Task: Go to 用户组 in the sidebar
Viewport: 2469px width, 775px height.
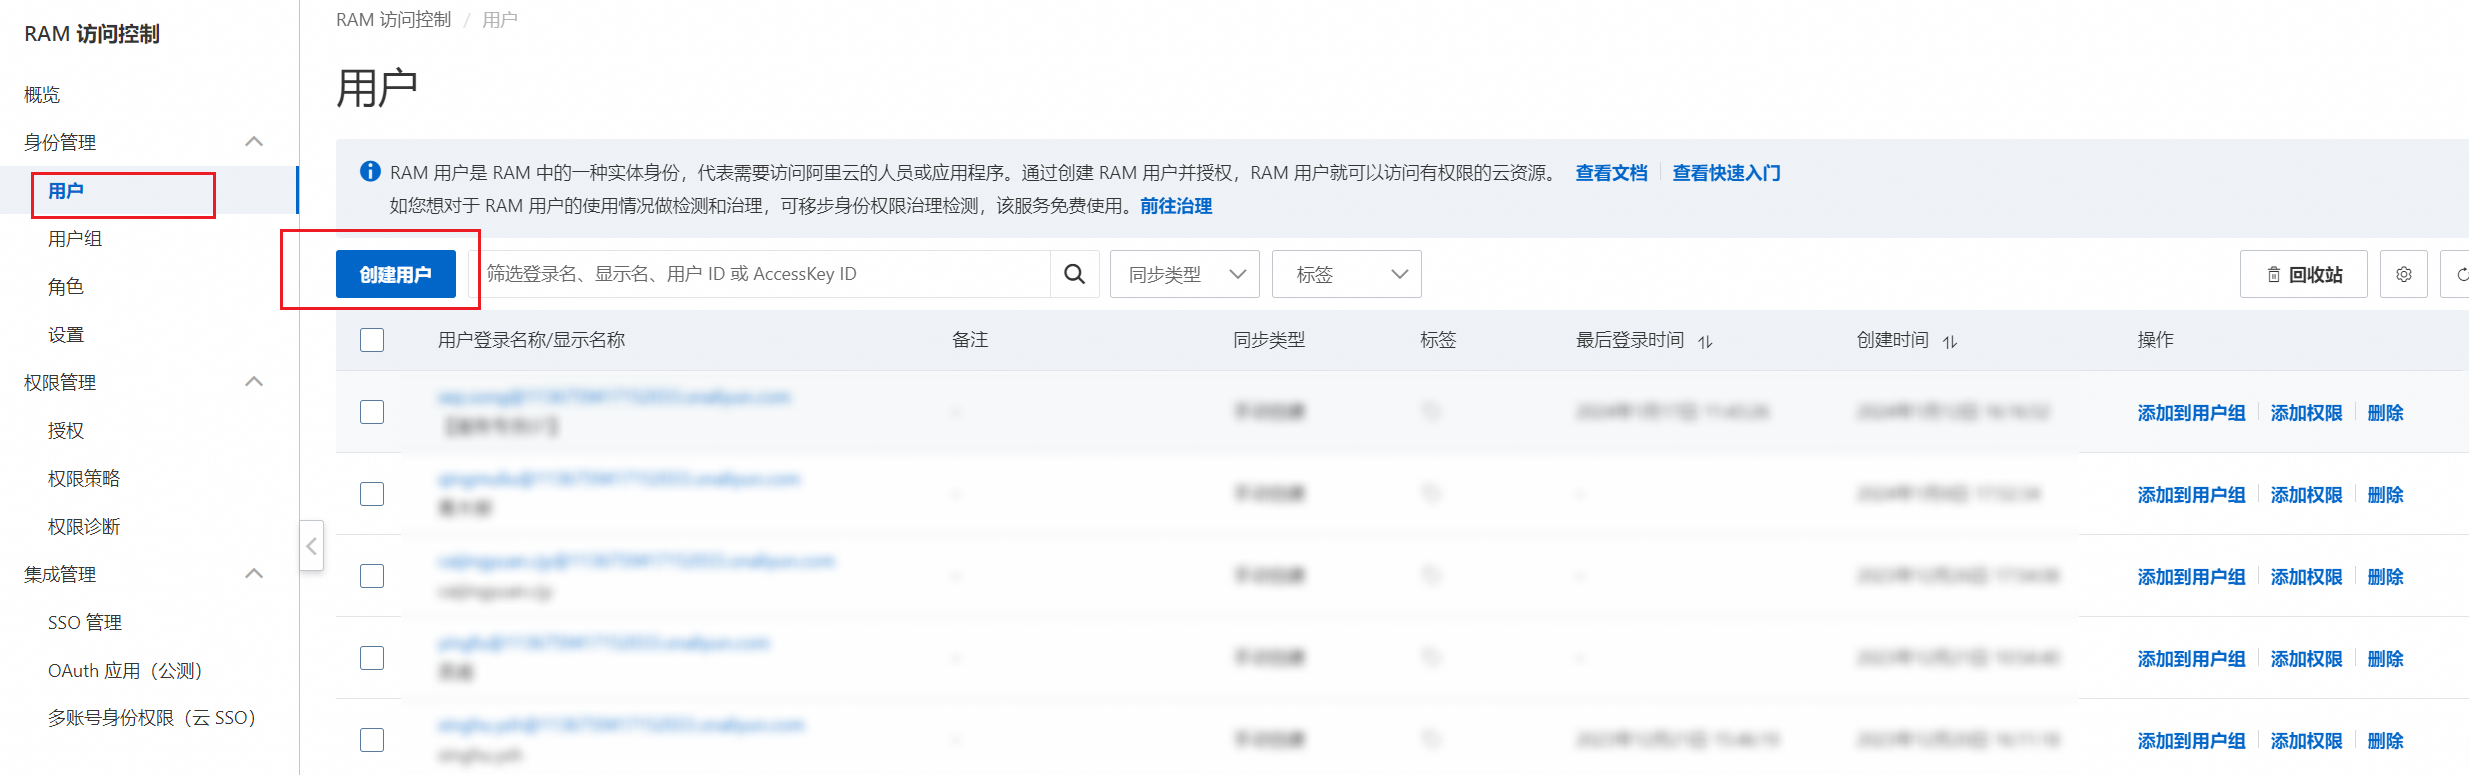Action: (x=75, y=239)
